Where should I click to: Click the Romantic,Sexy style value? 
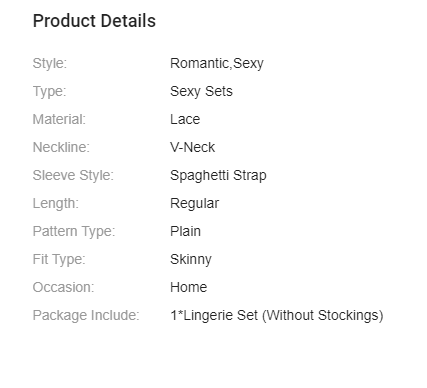click(217, 63)
